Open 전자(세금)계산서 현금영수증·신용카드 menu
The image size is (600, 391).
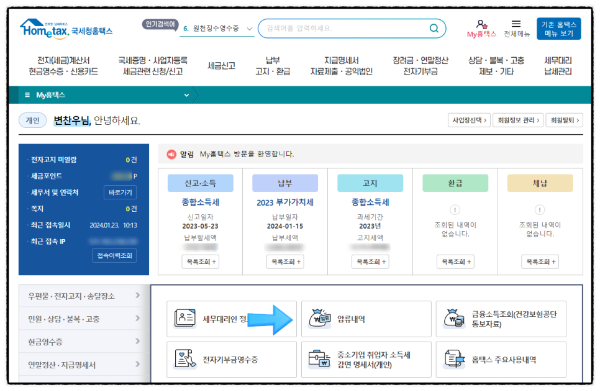tap(64, 66)
